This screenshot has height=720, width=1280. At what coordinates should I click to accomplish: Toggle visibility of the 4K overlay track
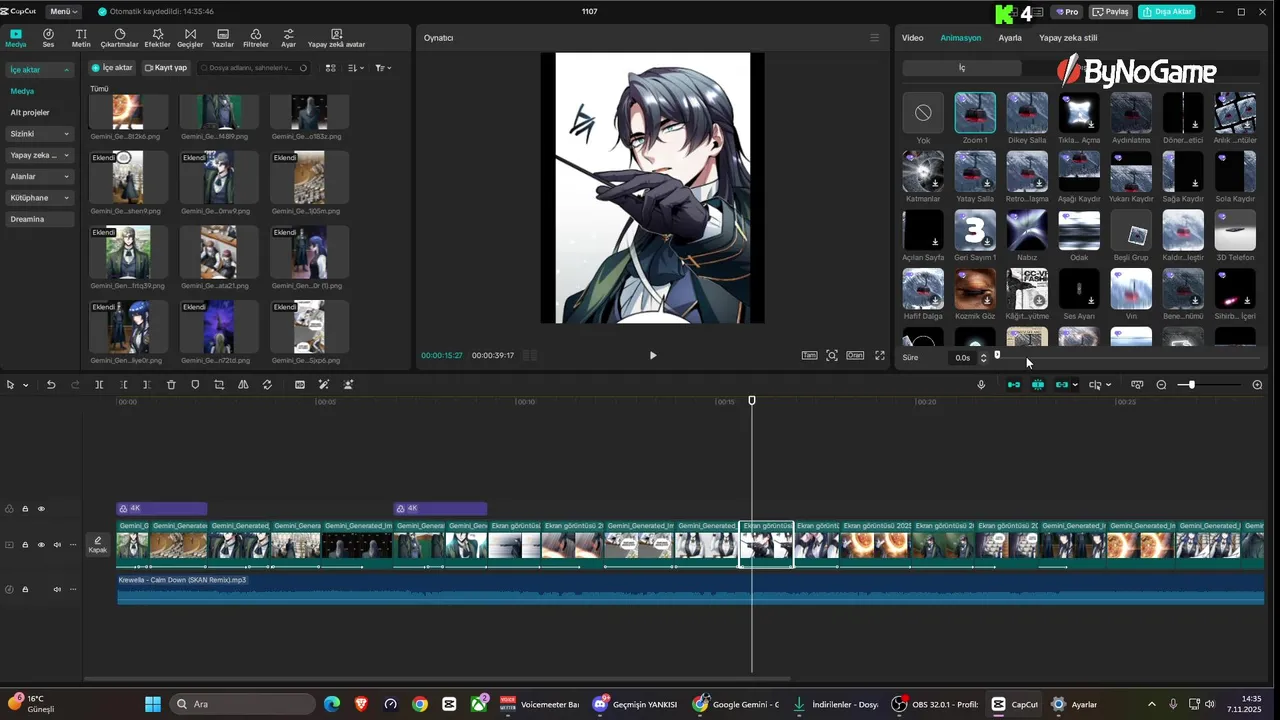(41, 509)
